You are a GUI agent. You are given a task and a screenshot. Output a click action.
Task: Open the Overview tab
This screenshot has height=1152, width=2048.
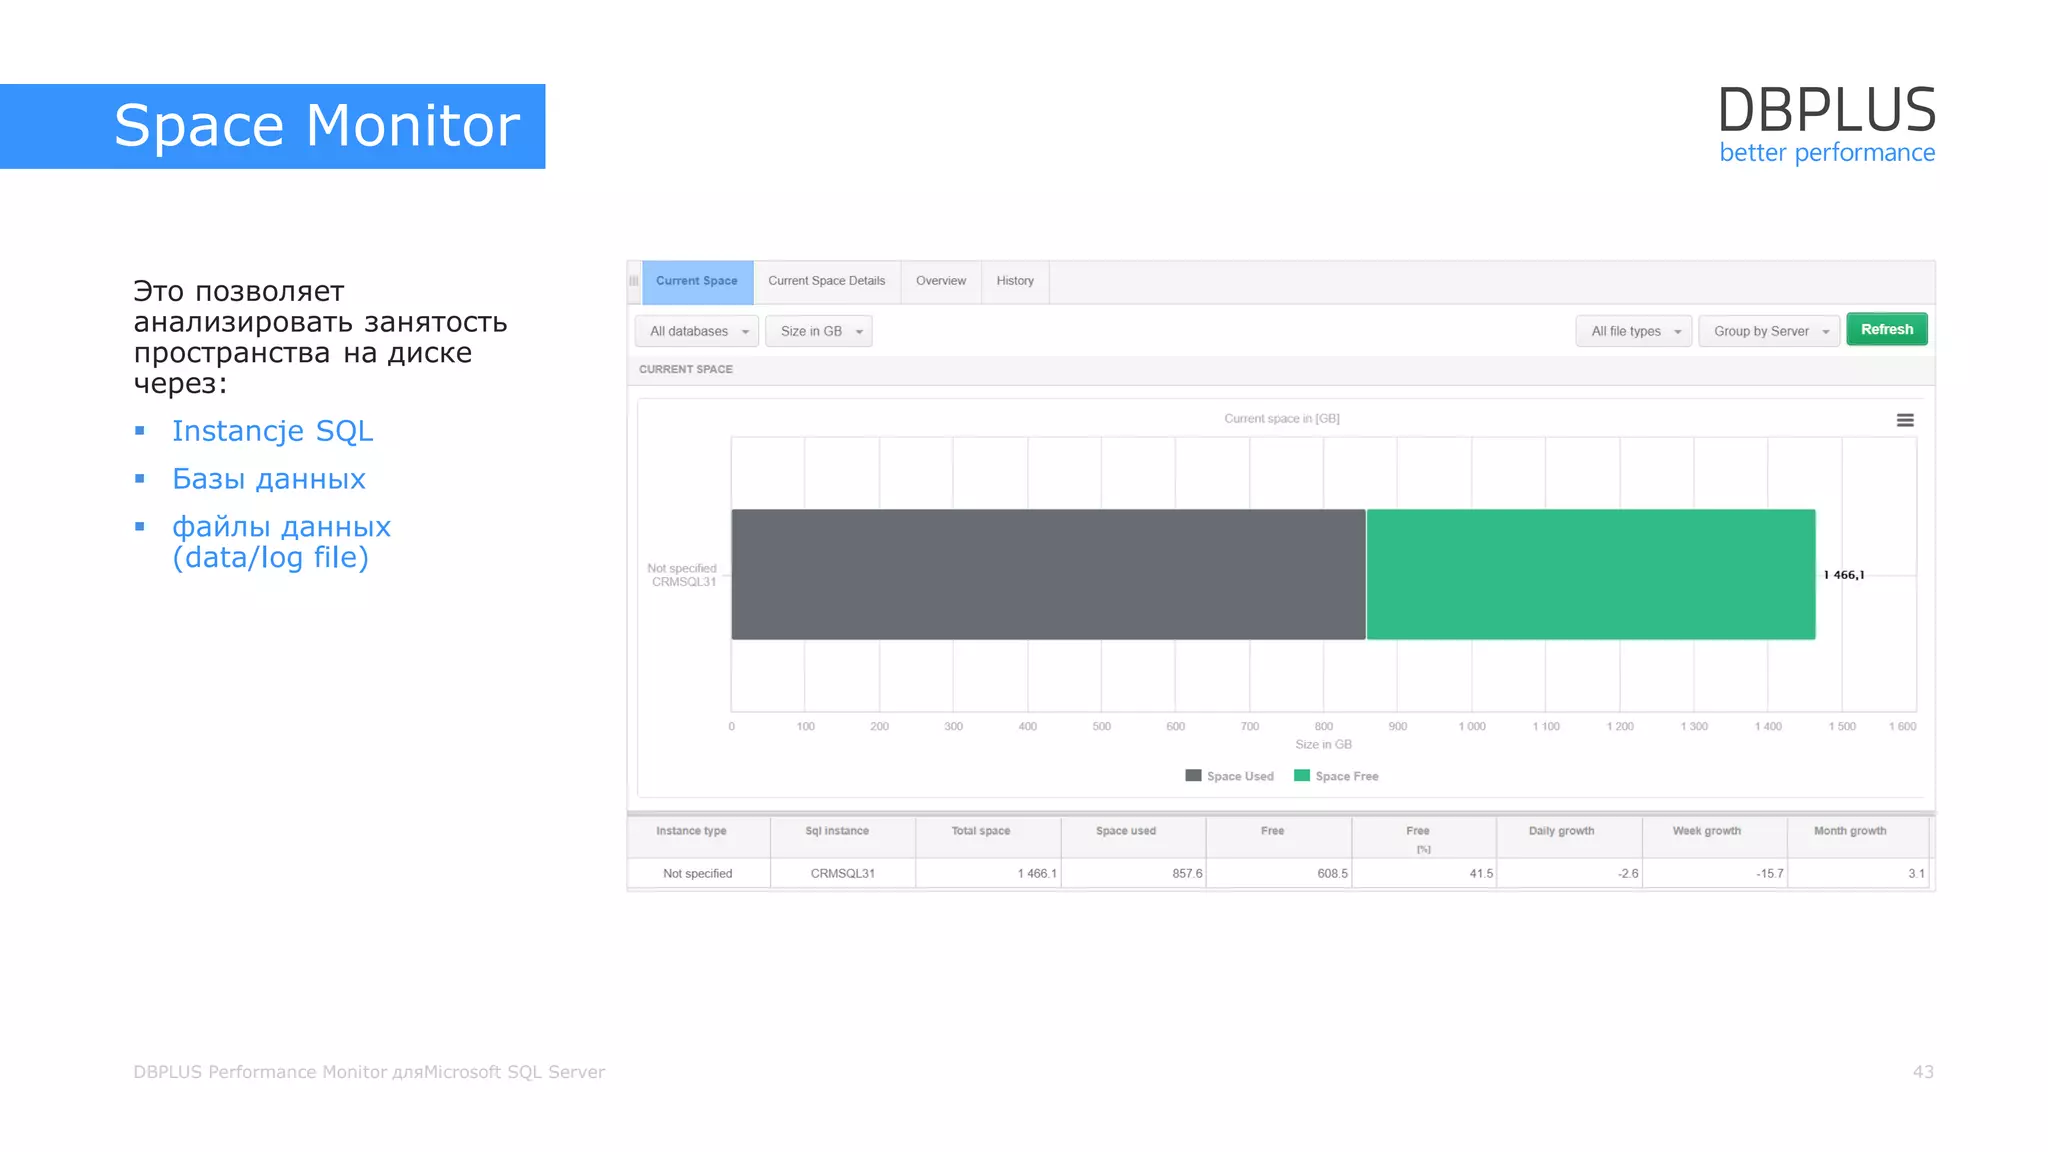click(x=940, y=281)
